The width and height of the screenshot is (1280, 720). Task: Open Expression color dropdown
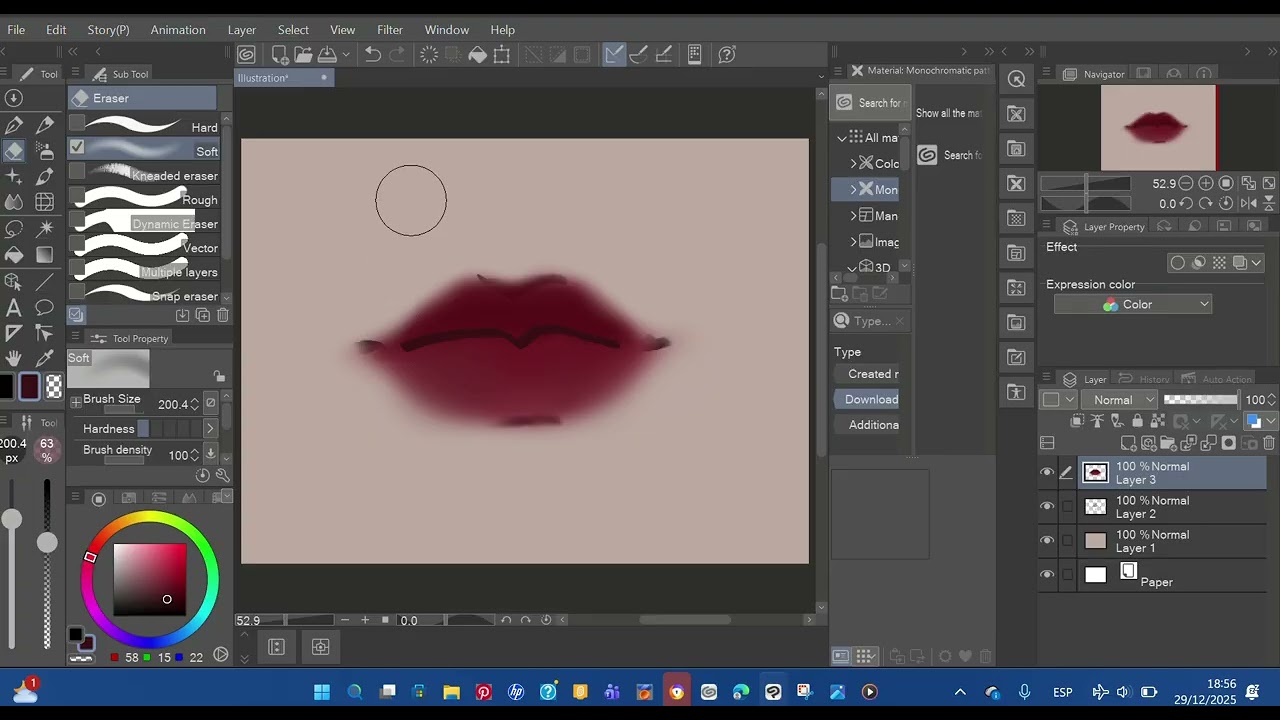pyautogui.click(x=1133, y=305)
